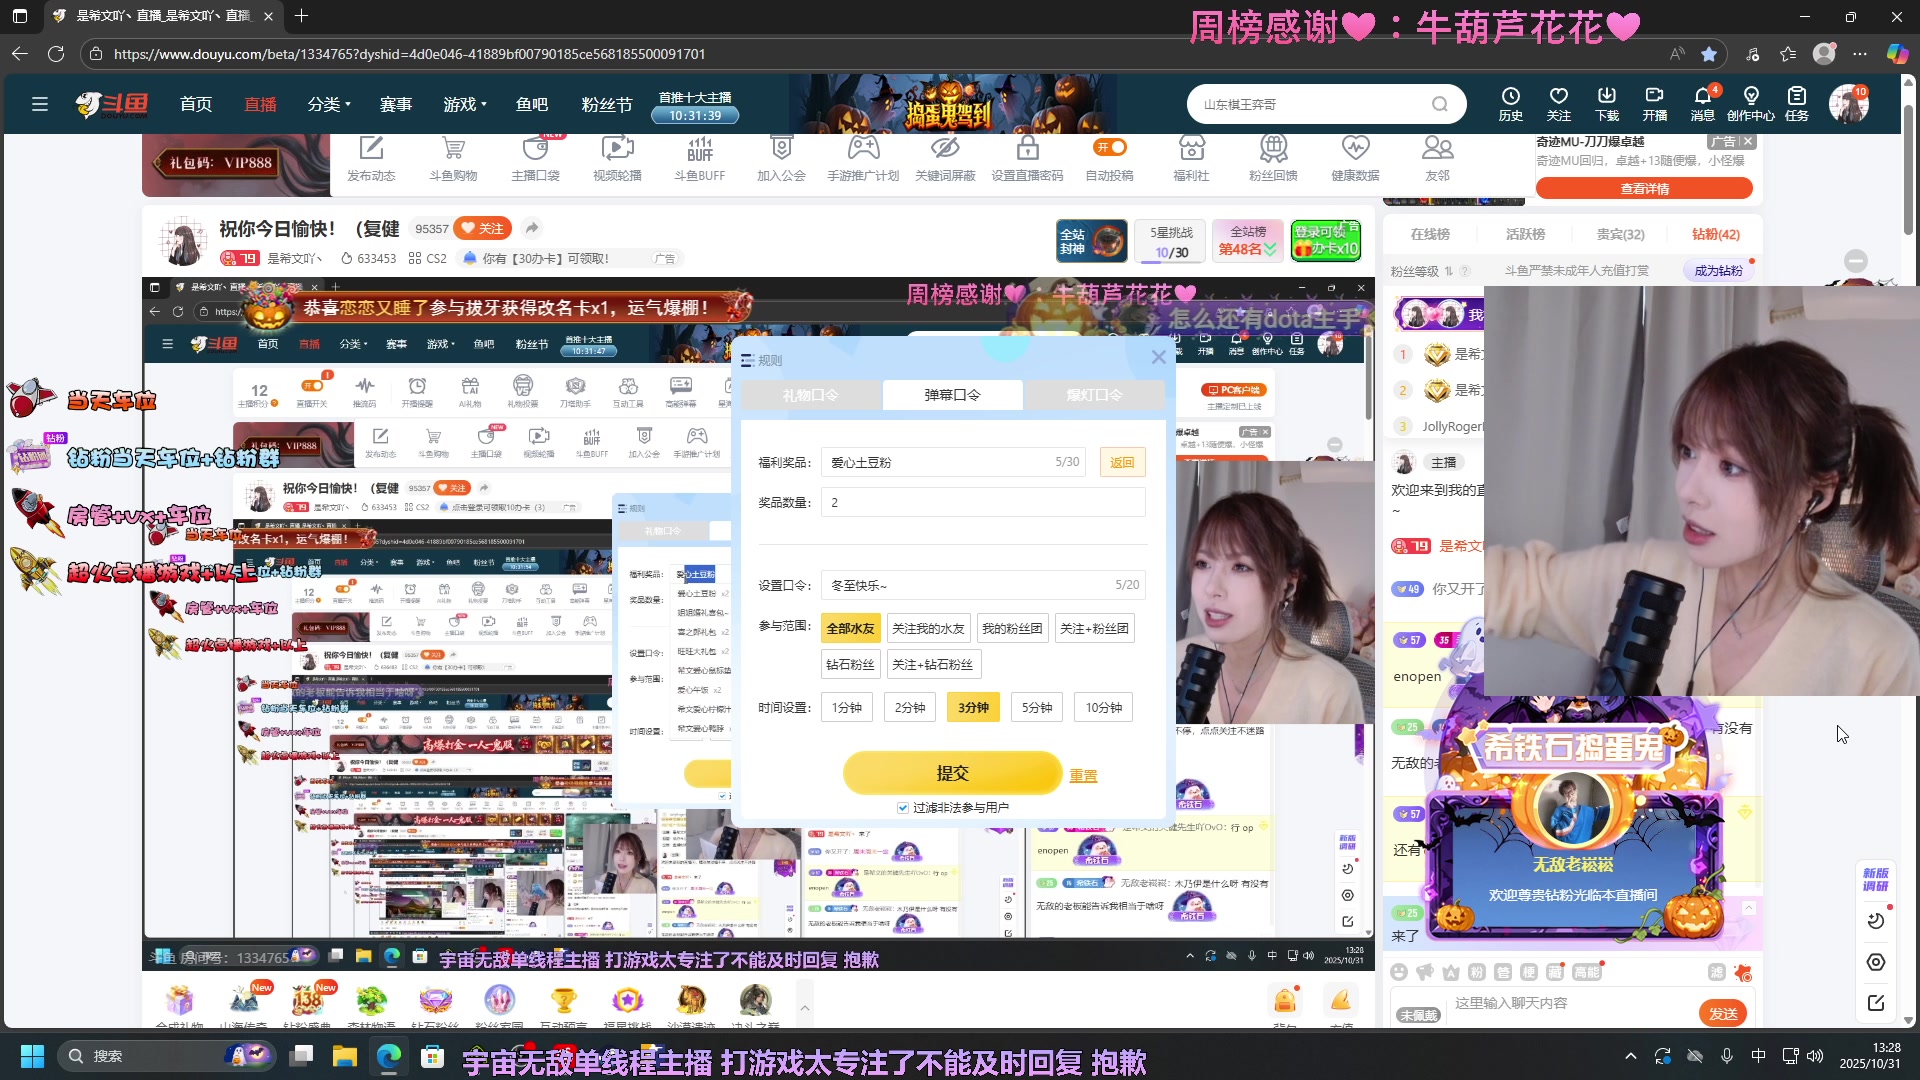Image resolution: width=1920 pixels, height=1080 pixels.
Task: Uncheck 过滤非法参与用户 in the dialog
Action: [903, 807]
